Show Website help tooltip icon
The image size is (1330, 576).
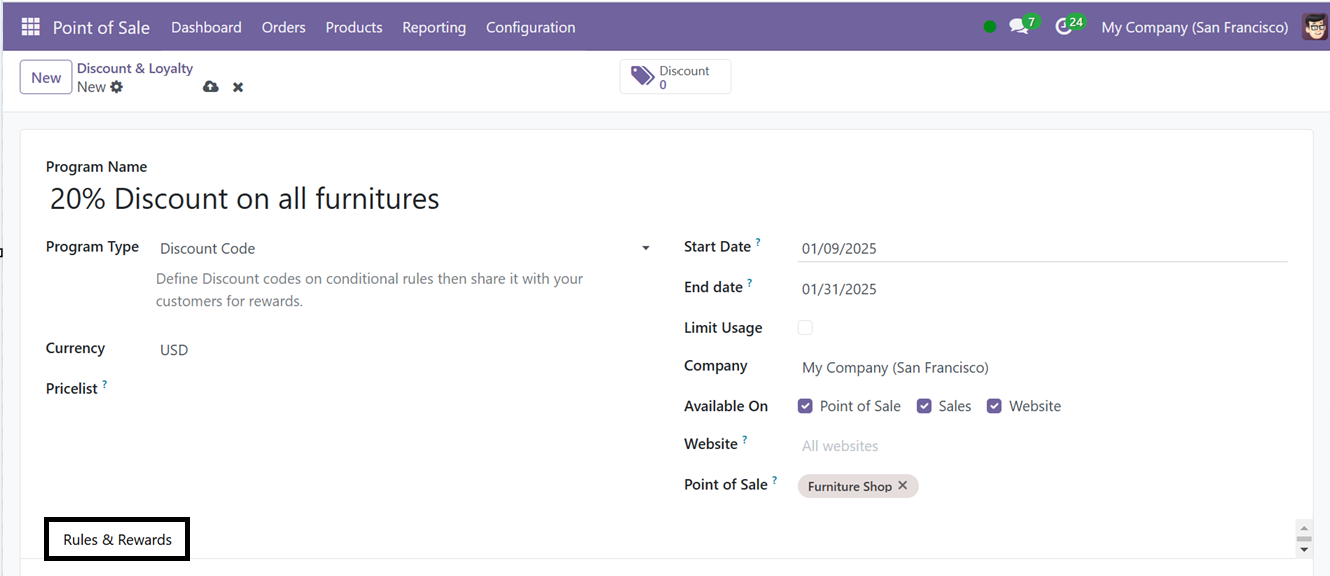(745, 439)
